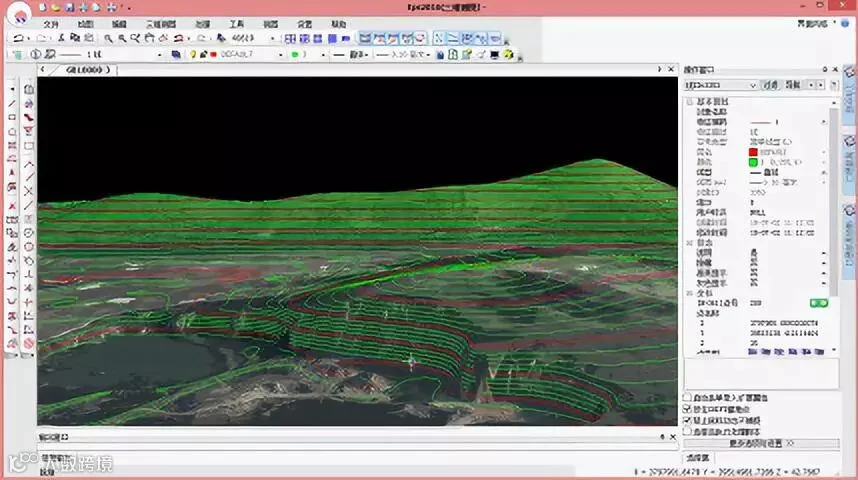Click the wide settings button below the checkboxes

pos(762,443)
